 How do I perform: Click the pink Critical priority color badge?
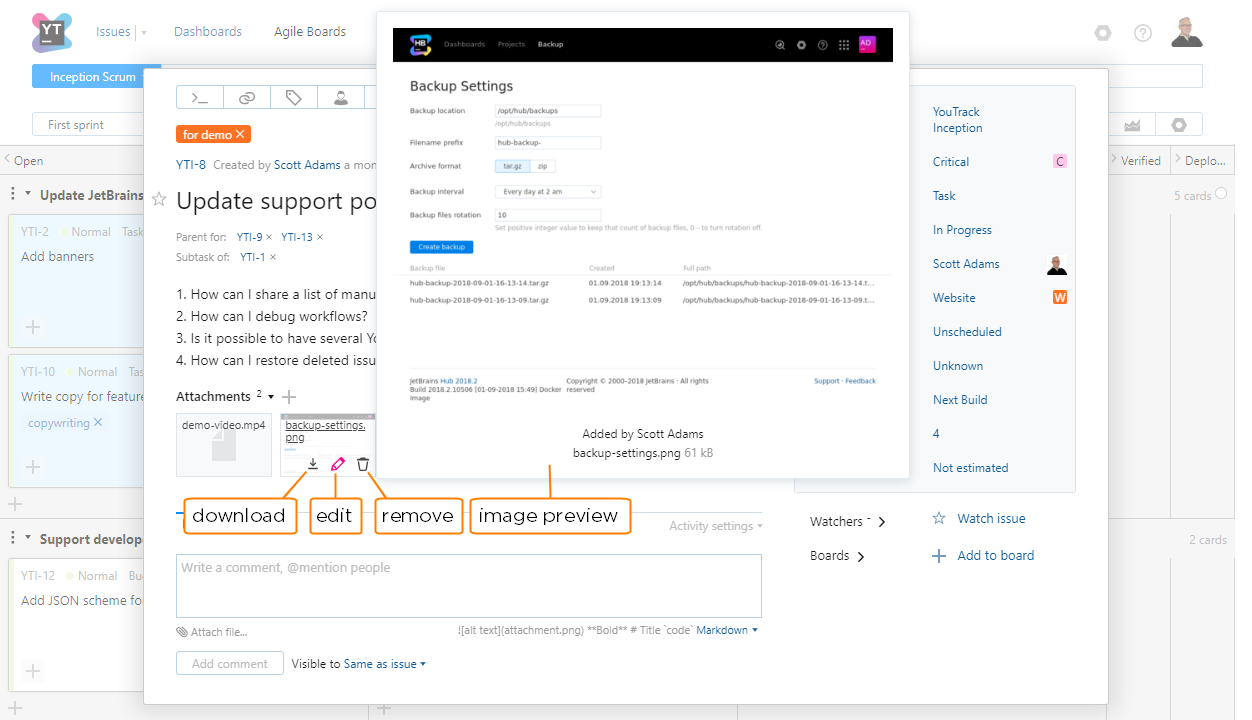(1060, 161)
